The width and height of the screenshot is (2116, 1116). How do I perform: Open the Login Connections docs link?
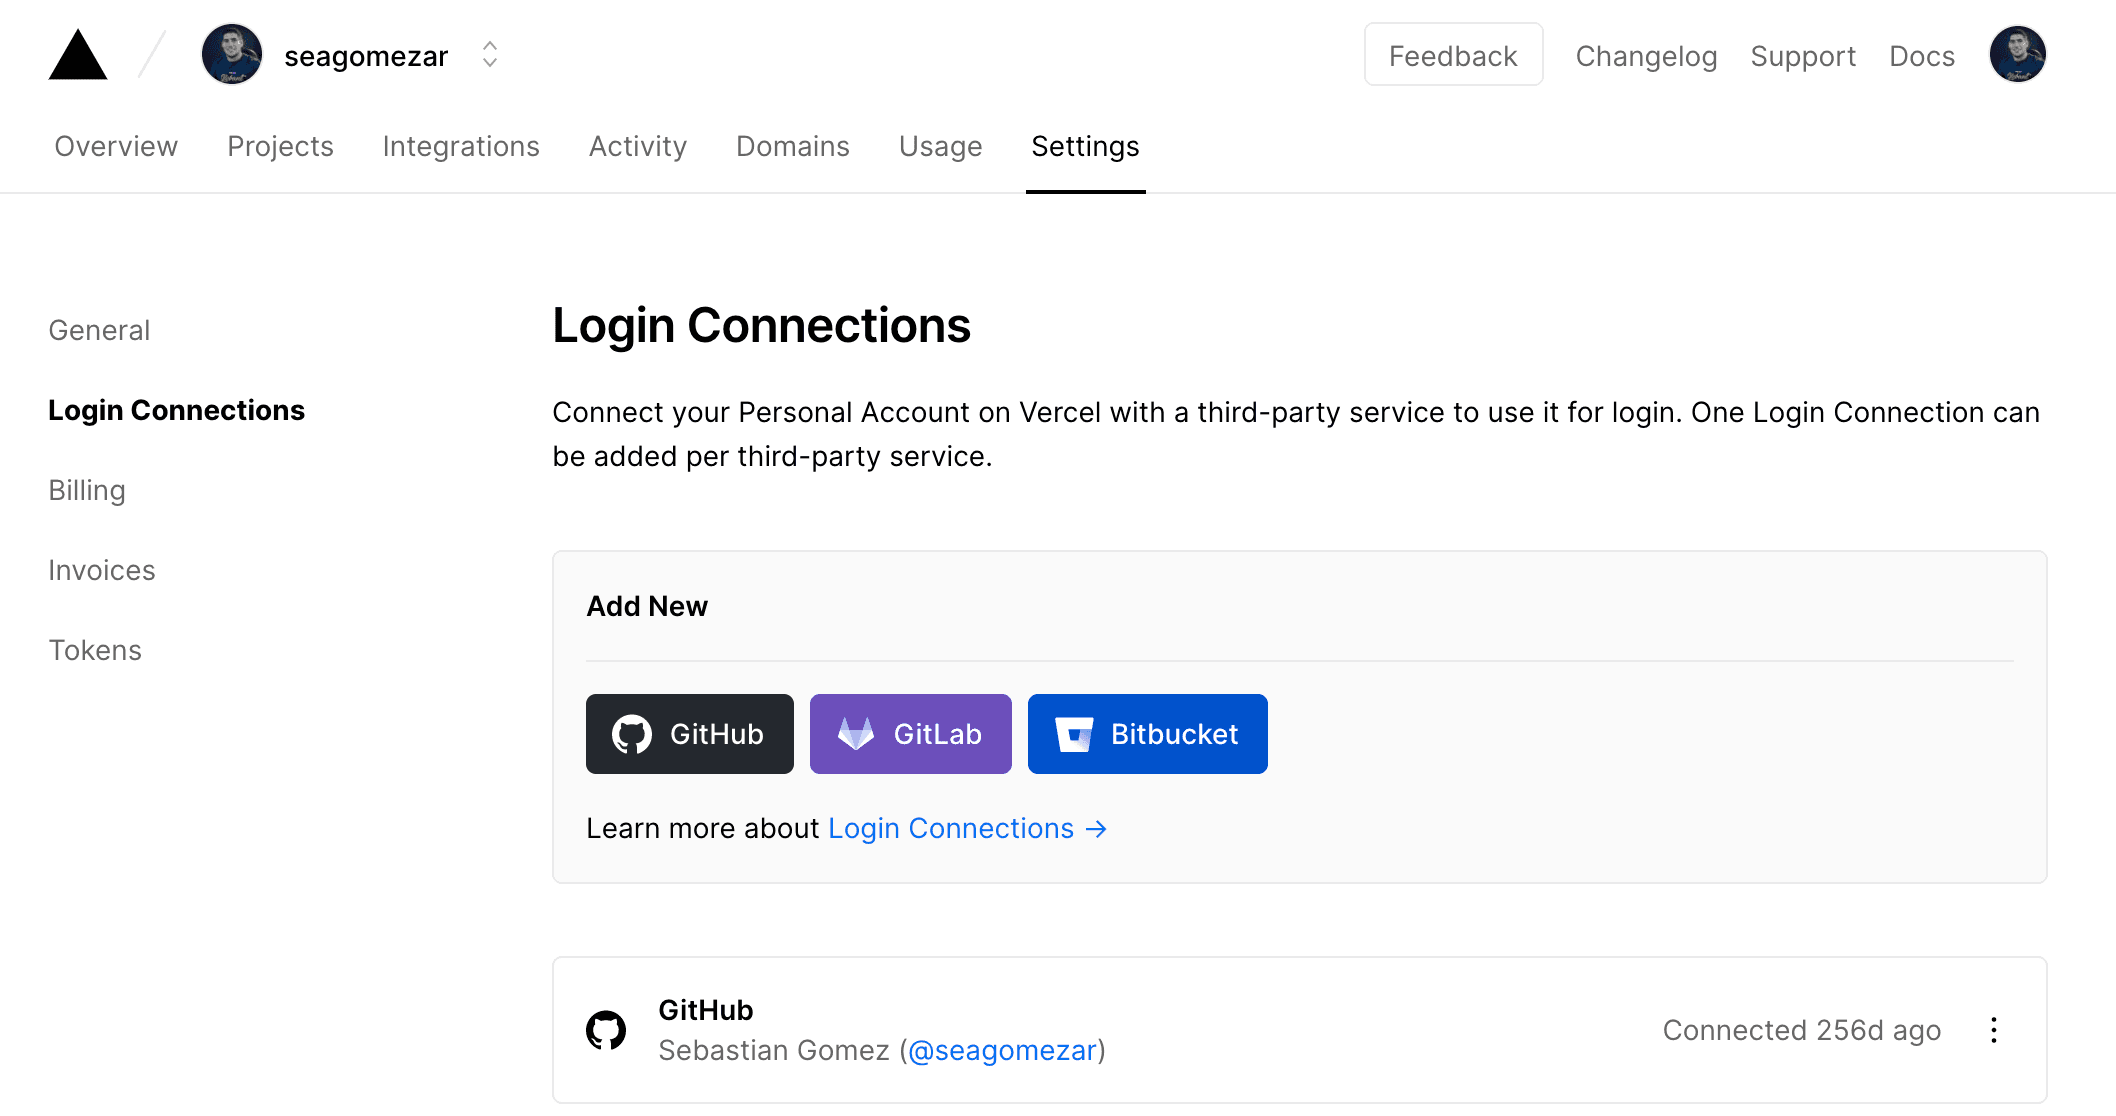pos(950,828)
